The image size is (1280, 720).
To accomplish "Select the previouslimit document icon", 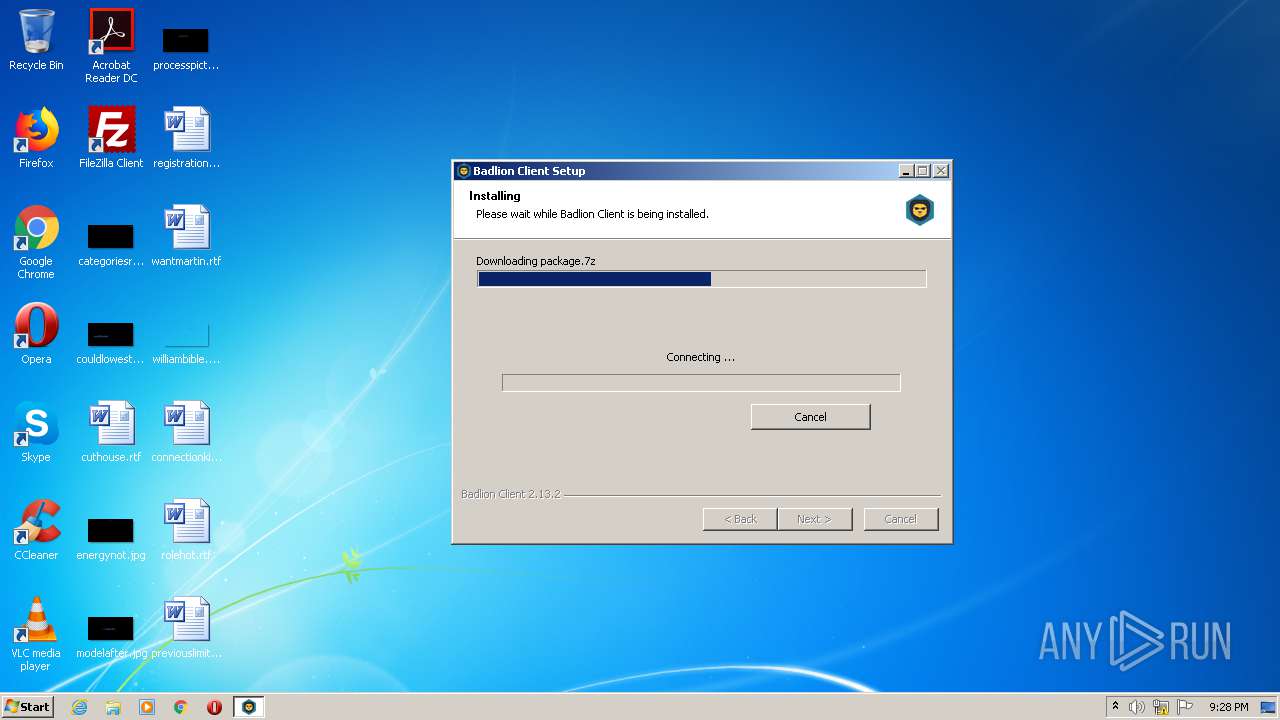I will tap(186, 628).
